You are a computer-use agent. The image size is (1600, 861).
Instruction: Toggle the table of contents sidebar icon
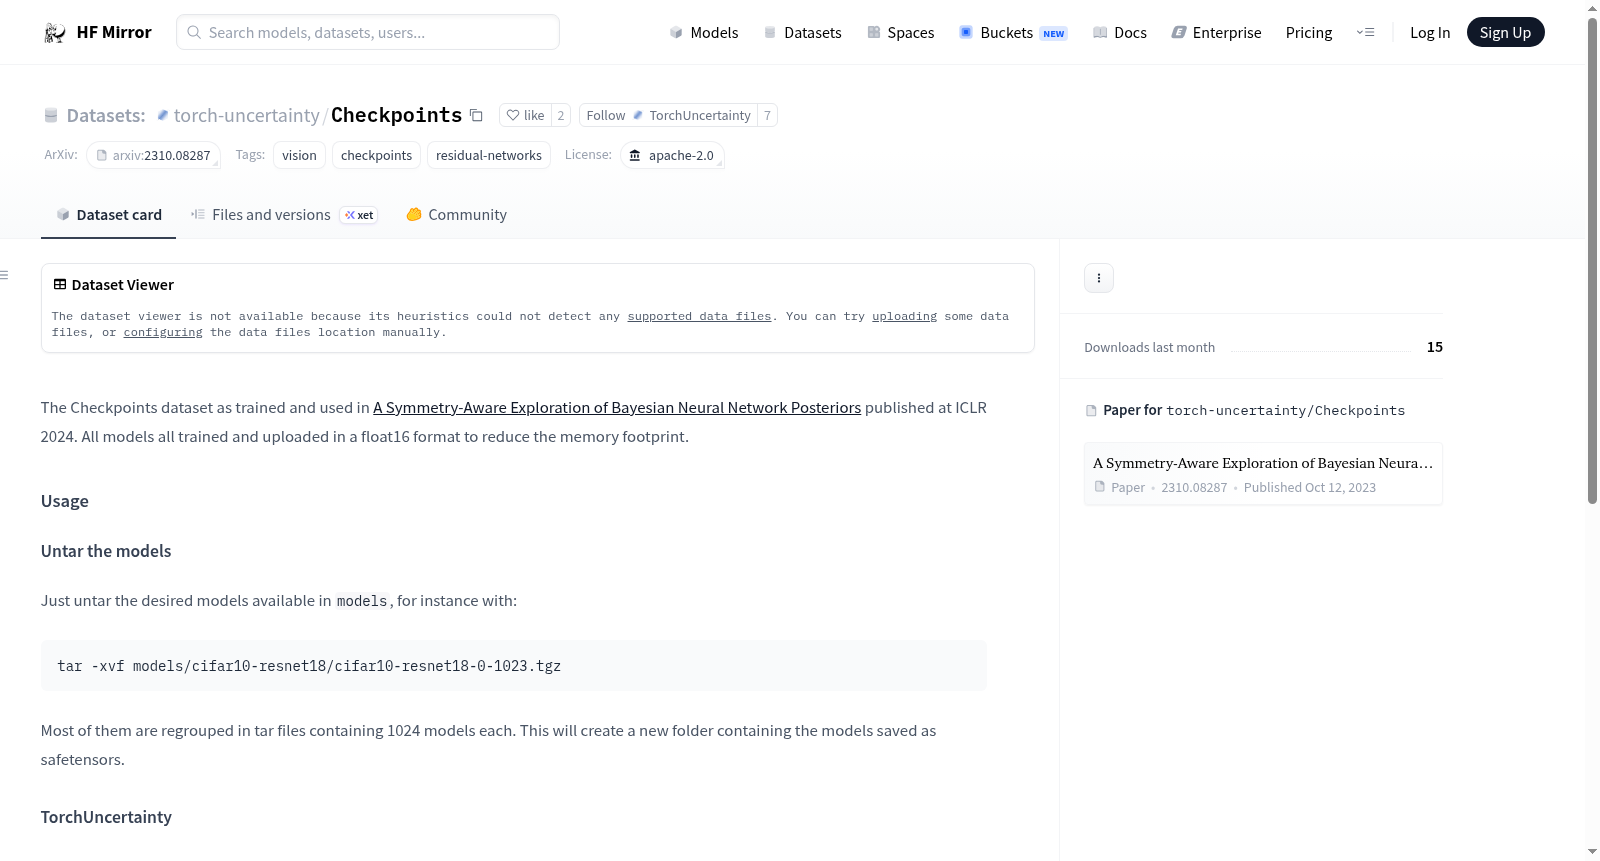(x=5, y=275)
